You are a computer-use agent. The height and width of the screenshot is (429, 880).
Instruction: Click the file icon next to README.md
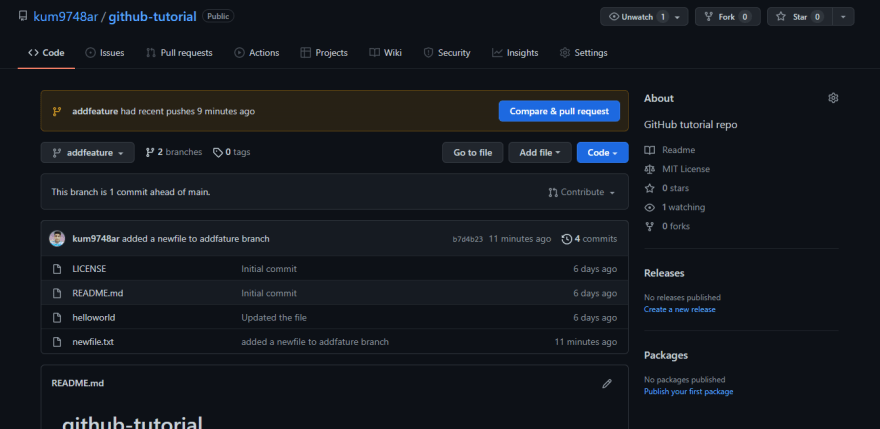coord(57,293)
